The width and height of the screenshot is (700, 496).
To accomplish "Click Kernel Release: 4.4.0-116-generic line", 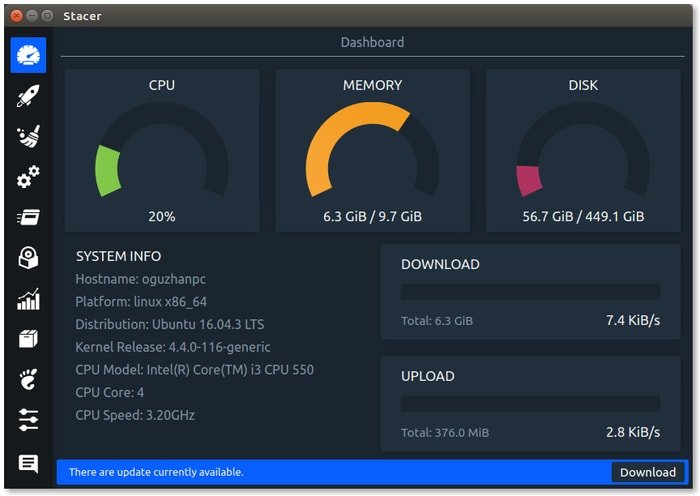I will click(173, 347).
